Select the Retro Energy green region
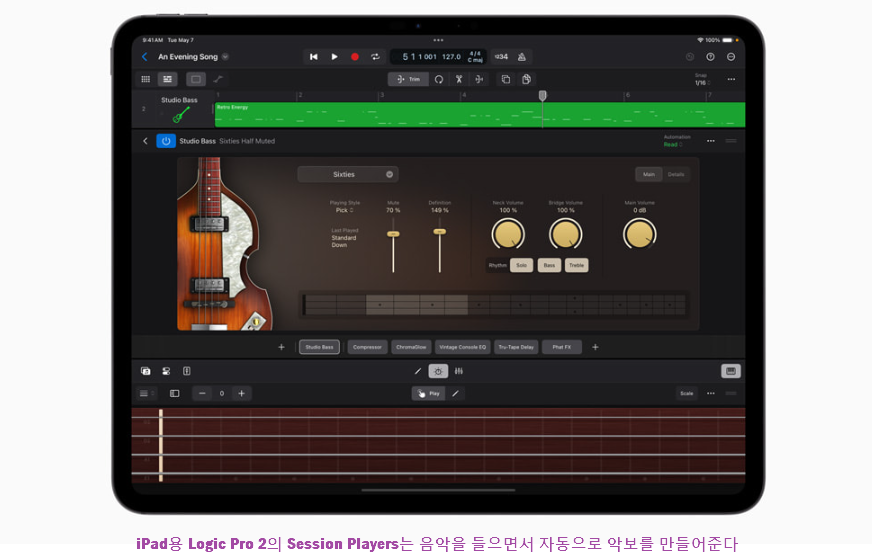Image resolution: width=872 pixels, height=555 pixels. pos(480,115)
